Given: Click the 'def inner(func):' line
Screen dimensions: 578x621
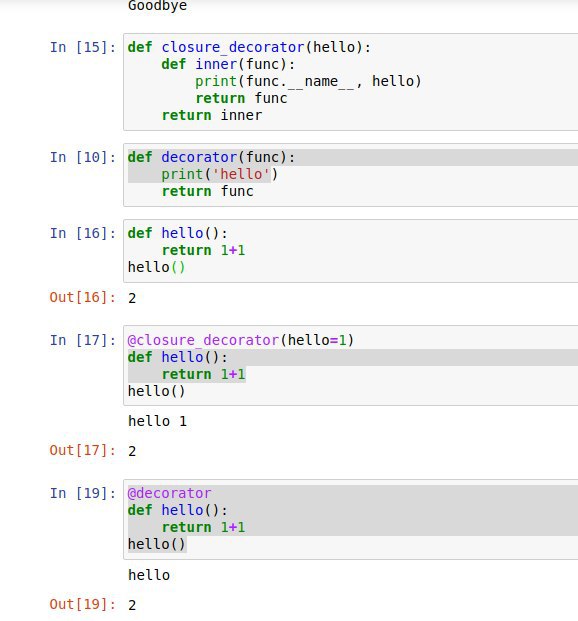Looking at the screenshot, I should coord(228,64).
